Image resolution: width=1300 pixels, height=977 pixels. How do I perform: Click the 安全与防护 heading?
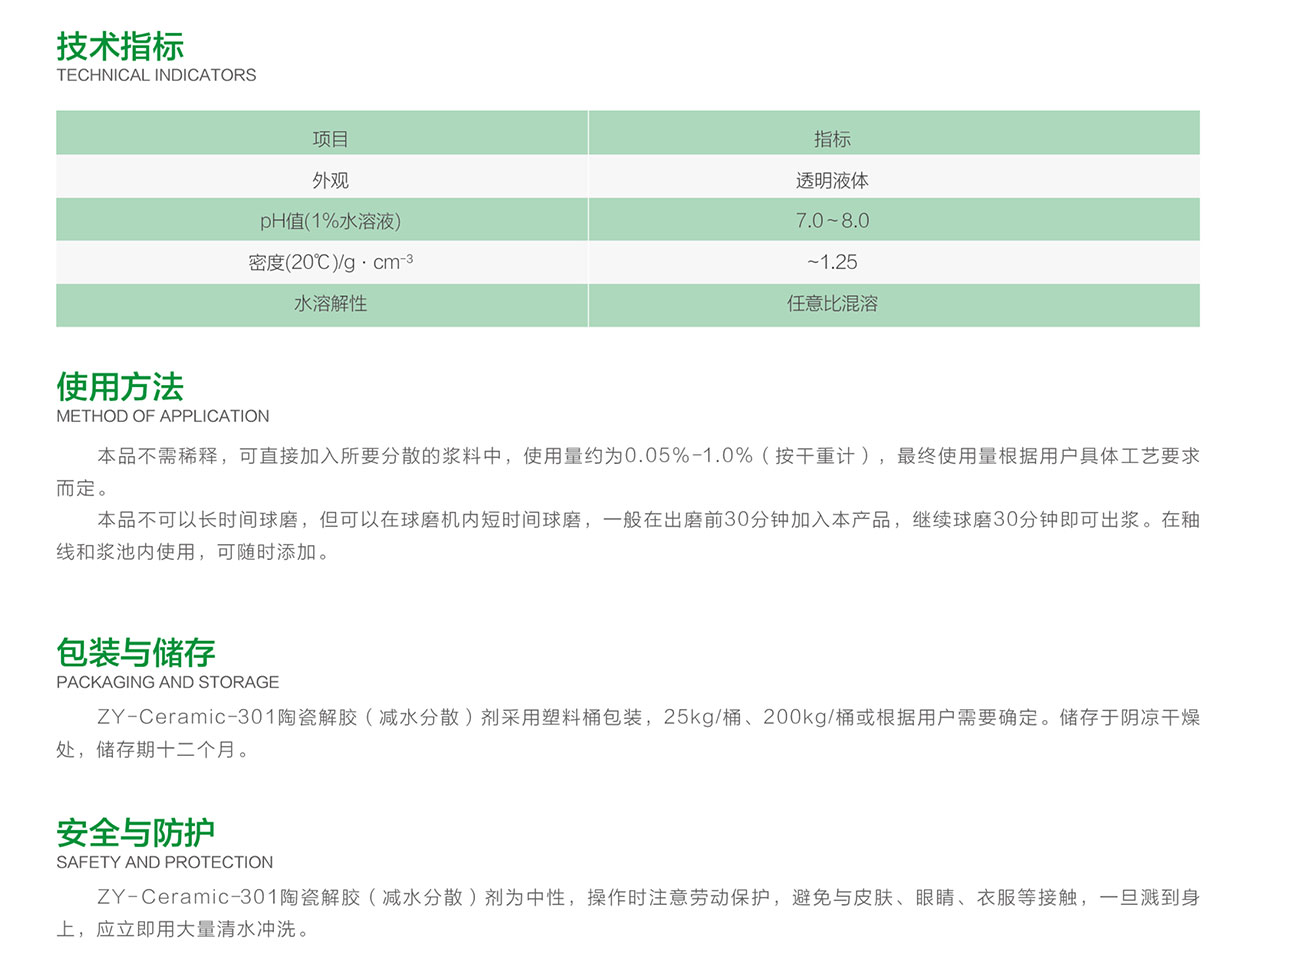click(136, 833)
